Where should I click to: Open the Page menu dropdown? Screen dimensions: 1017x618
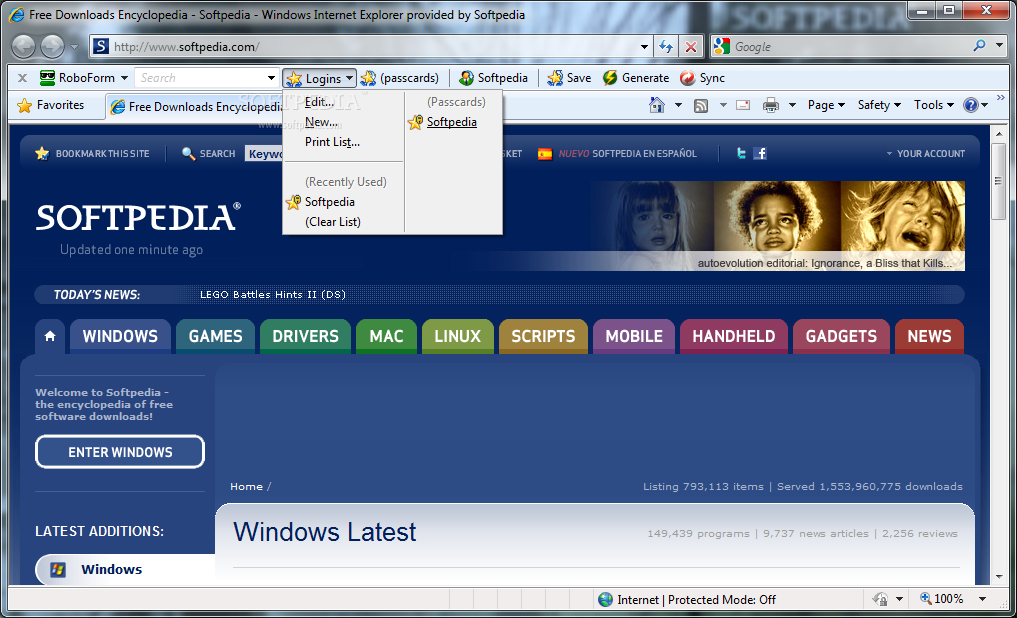[x=826, y=105]
